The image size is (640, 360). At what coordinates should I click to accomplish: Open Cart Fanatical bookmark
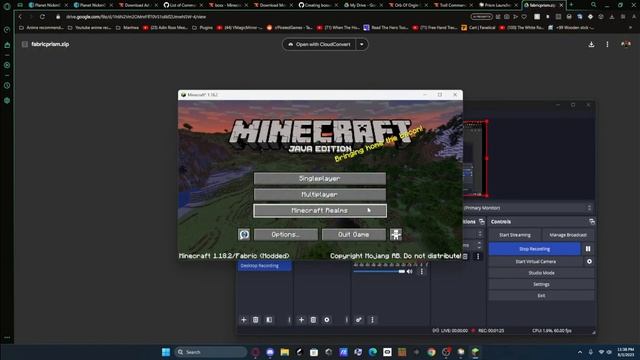pos(478,28)
